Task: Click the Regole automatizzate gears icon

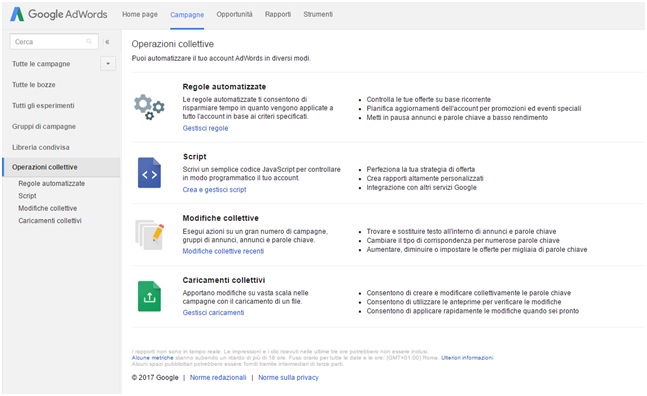Action: tap(149, 107)
